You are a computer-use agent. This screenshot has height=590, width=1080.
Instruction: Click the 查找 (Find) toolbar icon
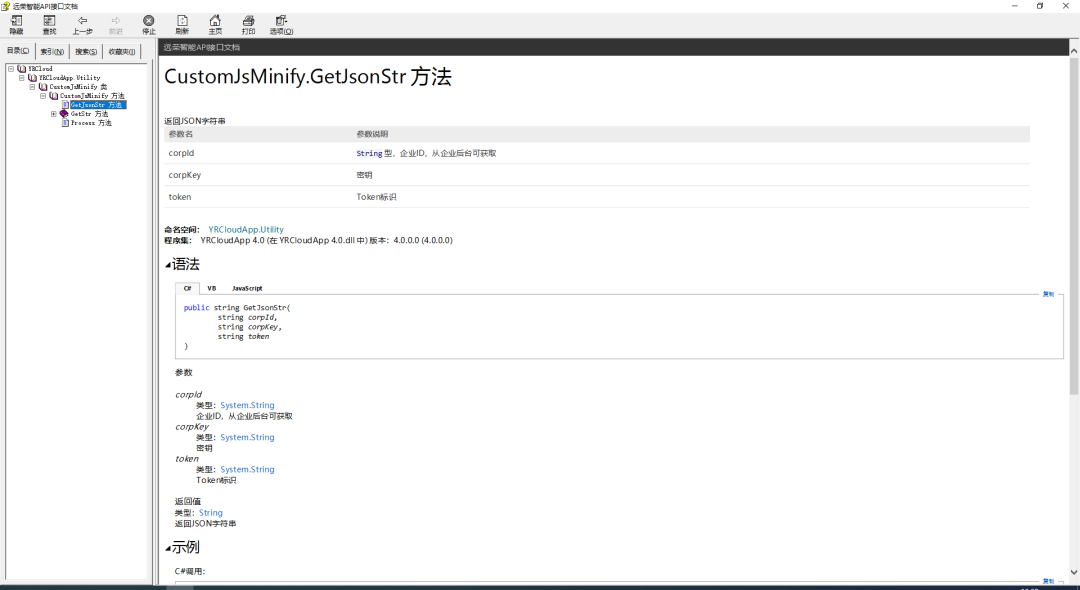pos(49,21)
